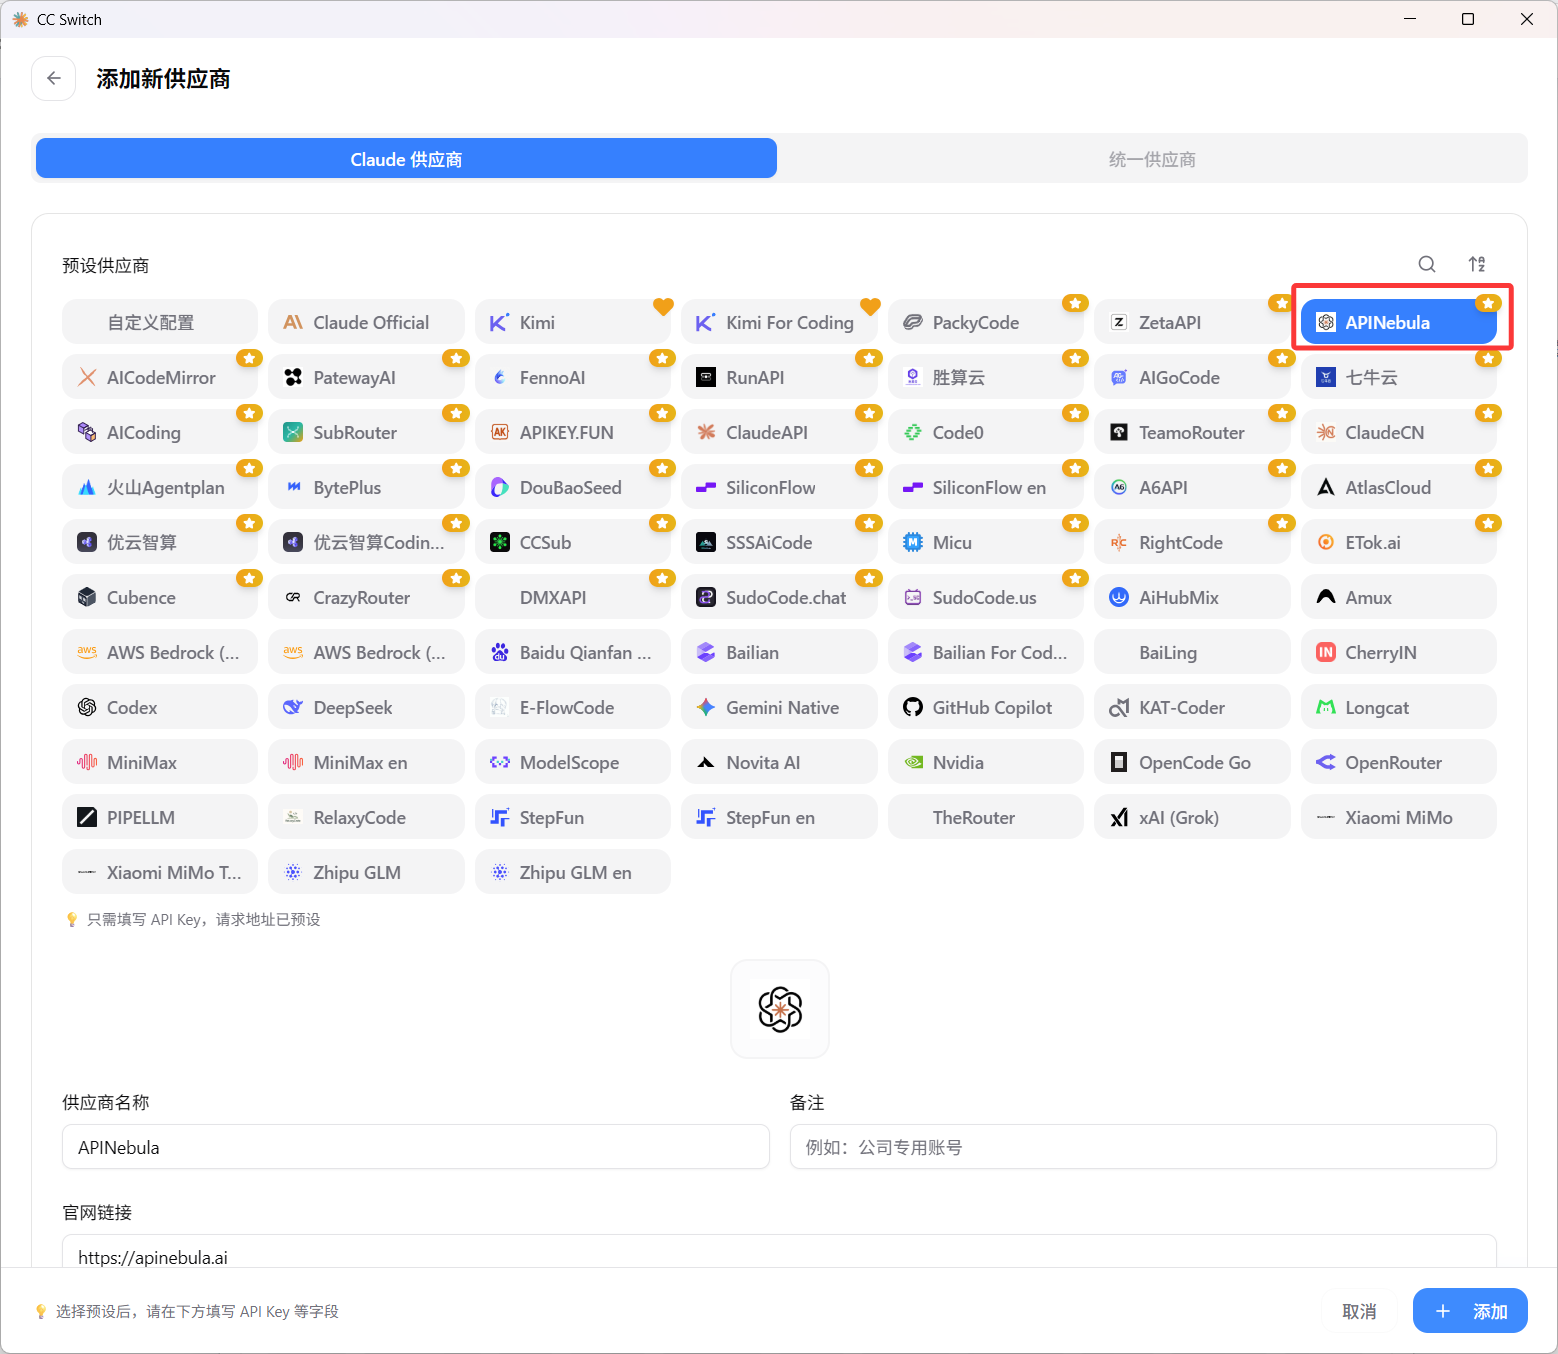Click the large provider icon preview
This screenshot has width=1558, height=1354.
pos(780,1009)
